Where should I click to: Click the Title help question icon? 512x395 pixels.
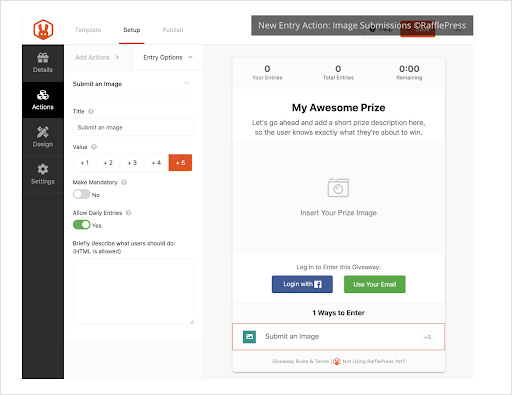point(91,111)
